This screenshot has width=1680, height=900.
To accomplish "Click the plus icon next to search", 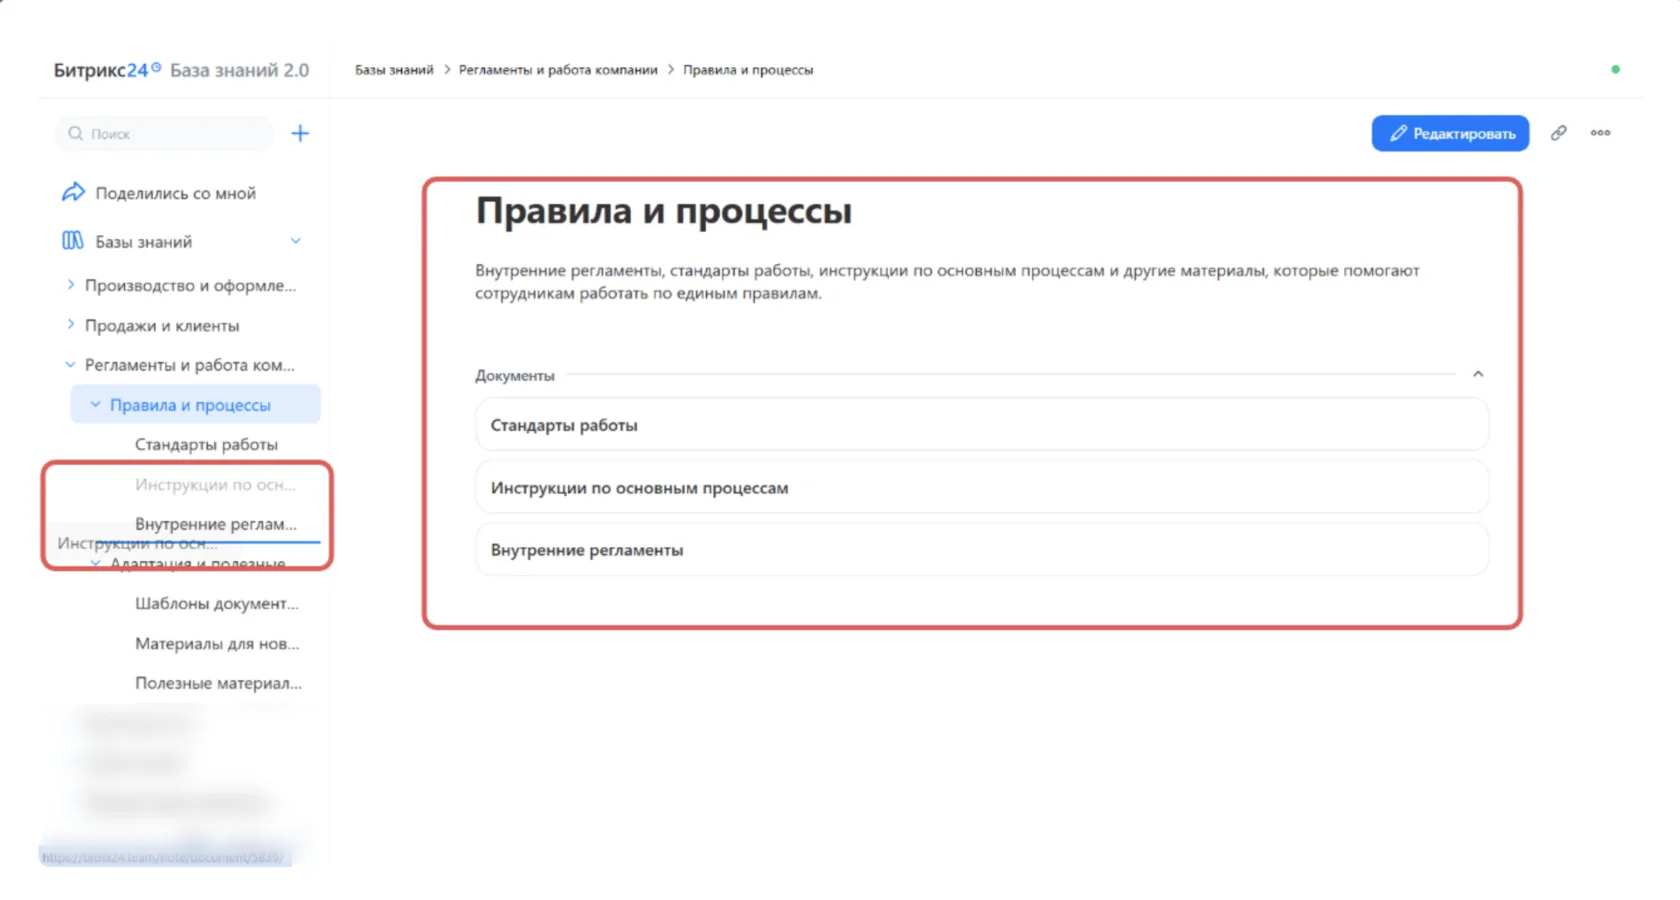I will coord(300,133).
